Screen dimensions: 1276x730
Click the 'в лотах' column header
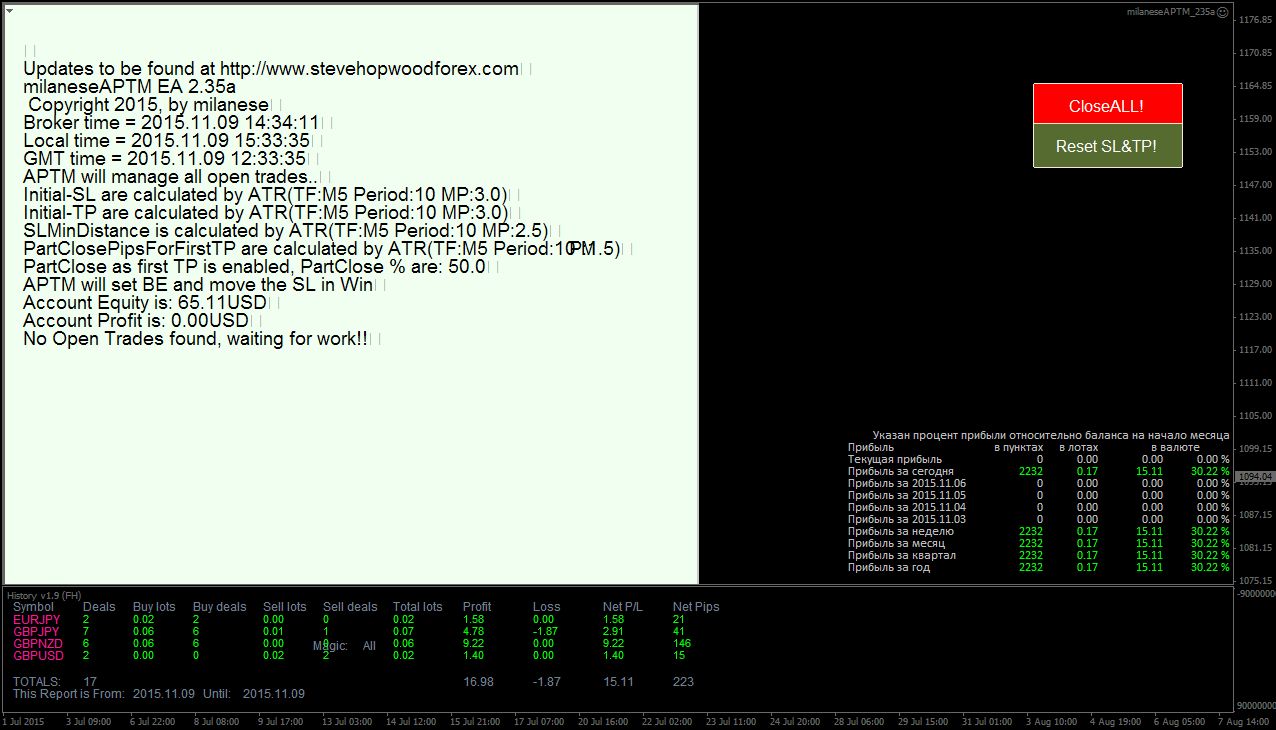[x=1079, y=447]
